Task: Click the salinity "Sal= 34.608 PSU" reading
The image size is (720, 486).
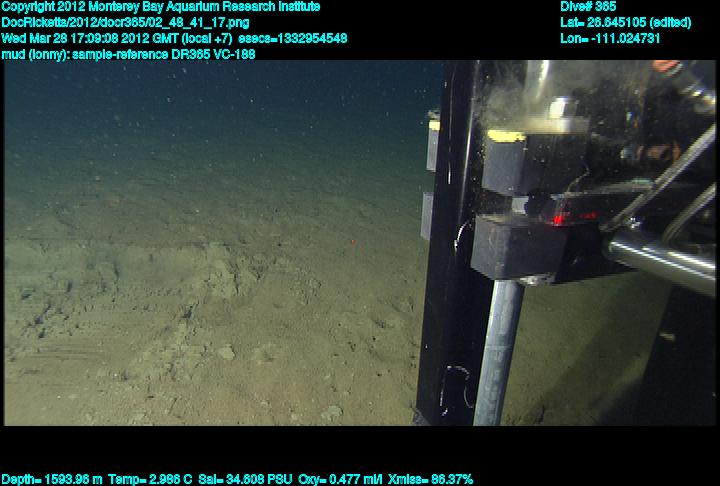Action: pyautogui.click(x=245, y=480)
